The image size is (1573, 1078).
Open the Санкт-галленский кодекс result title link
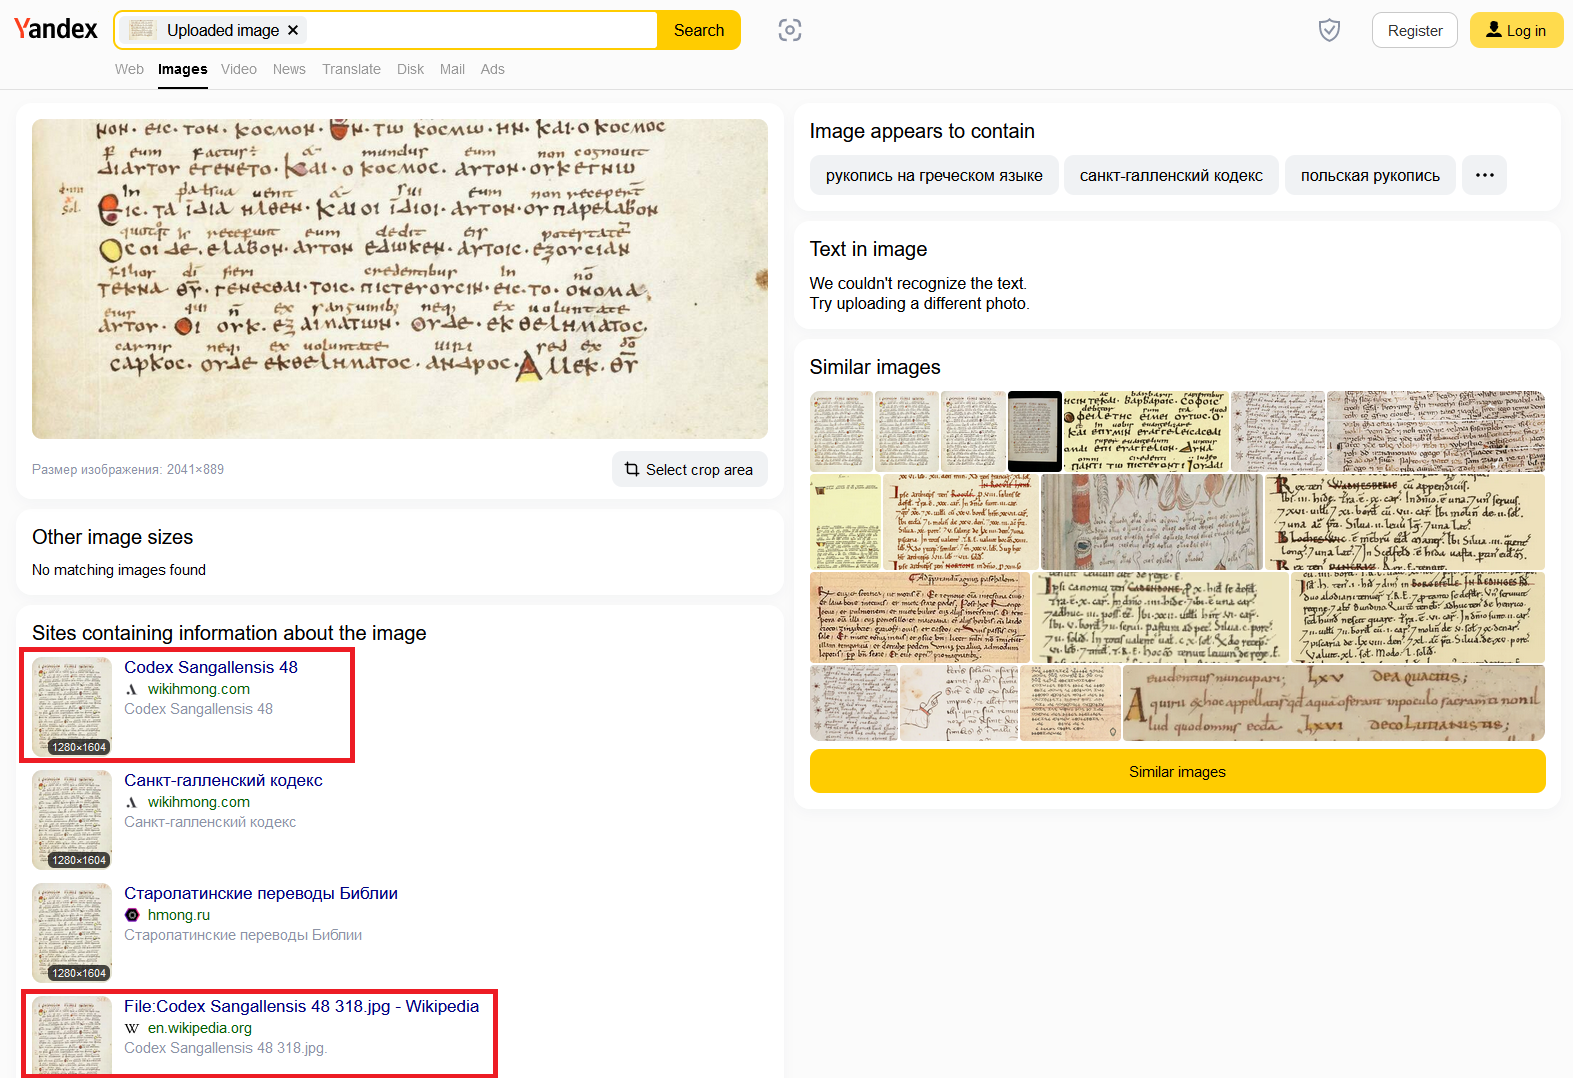pos(223,780)
